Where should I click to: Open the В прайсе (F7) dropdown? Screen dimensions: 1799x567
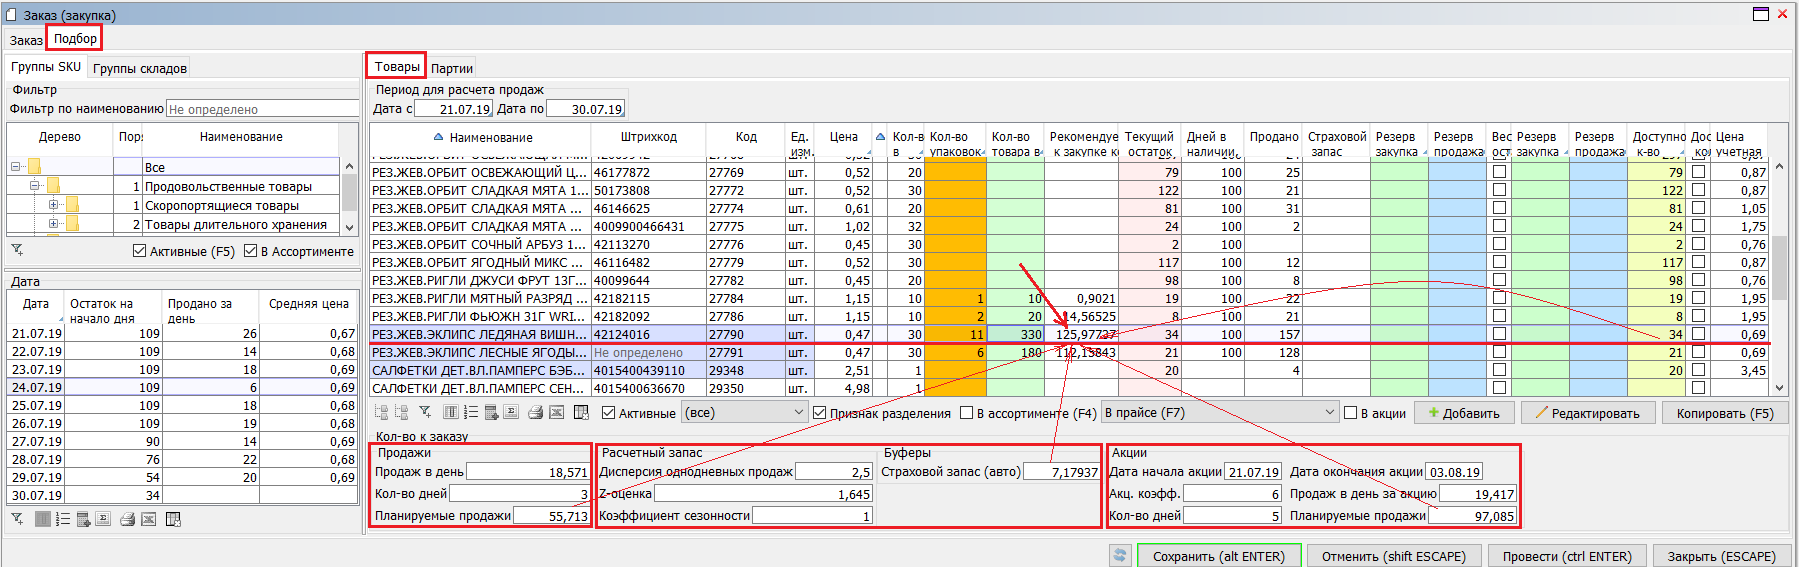[x=1329, y=412]
